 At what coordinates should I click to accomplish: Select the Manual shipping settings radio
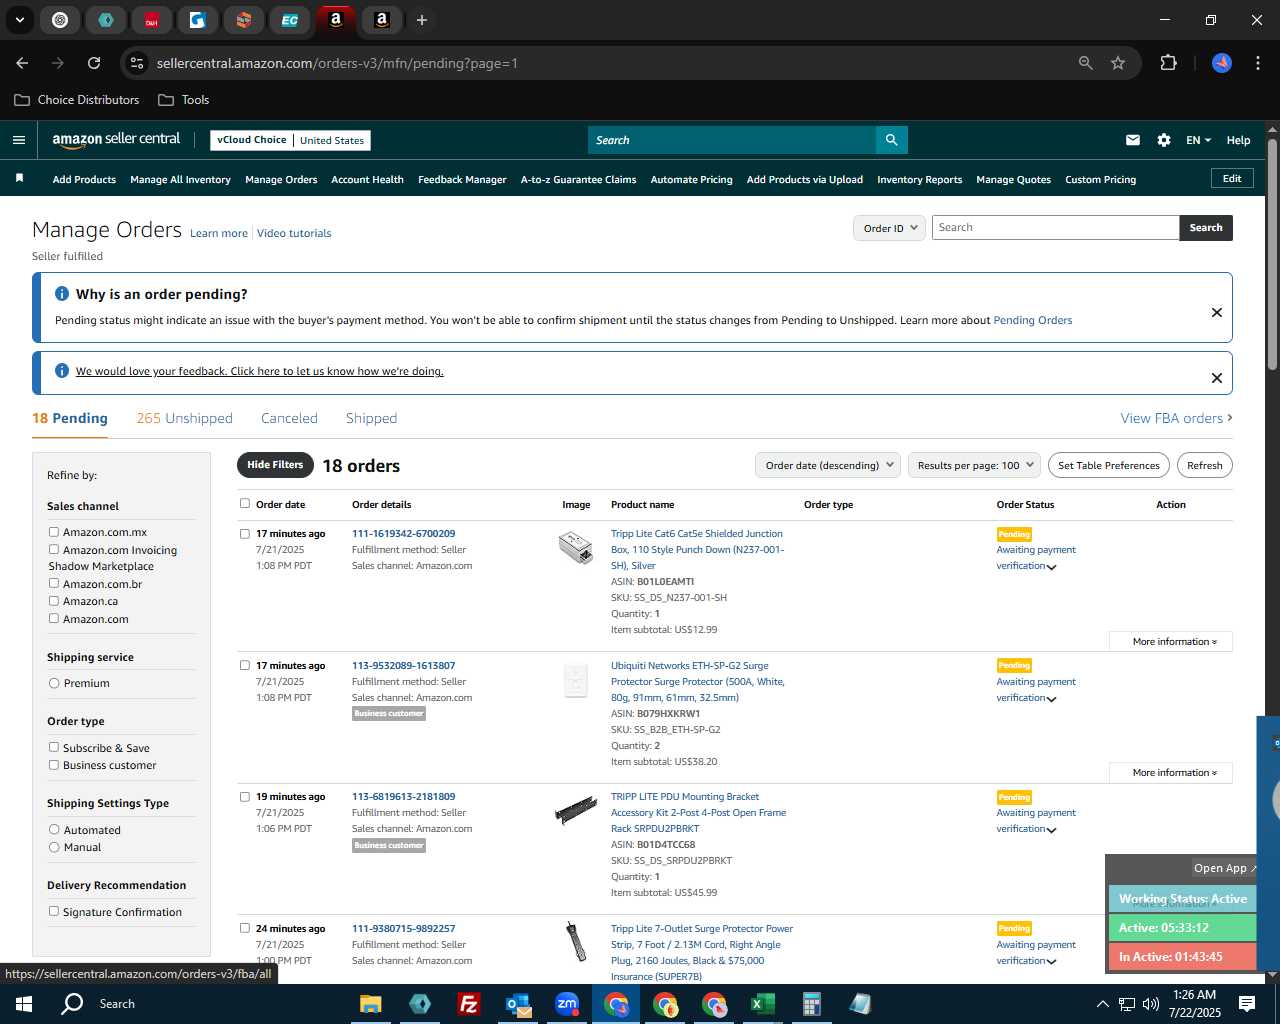pos(54,847)
